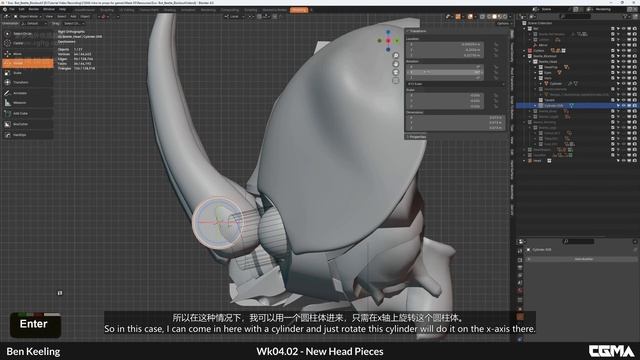Uncheck the Bot collection exclude checkbox
640x360 pixels.
tap(613, 29)
